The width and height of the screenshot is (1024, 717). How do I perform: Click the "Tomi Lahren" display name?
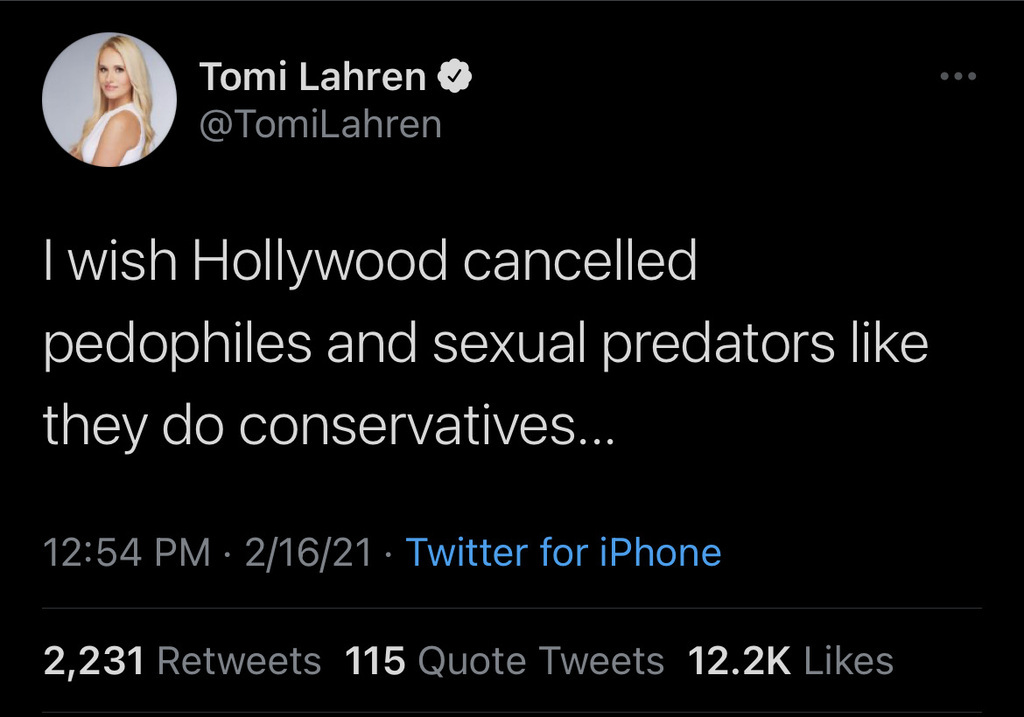312,76
